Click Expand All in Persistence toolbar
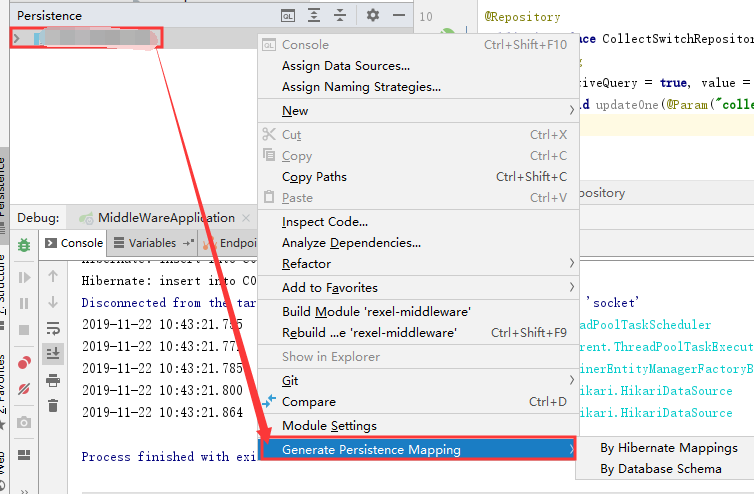Image resolution: width=754 pixels, height=494 pixels. [314, 15]
